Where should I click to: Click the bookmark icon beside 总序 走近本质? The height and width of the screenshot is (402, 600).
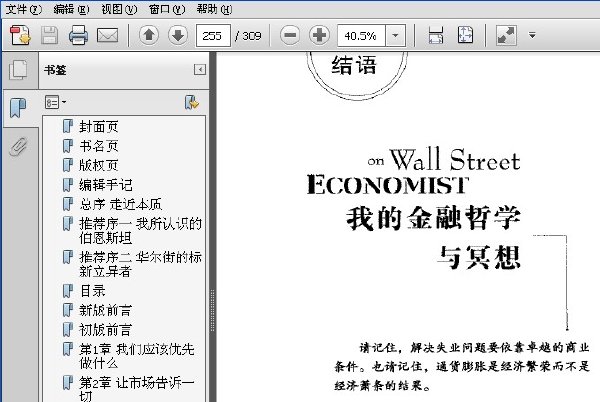pyautogui.click(x=68, y=203)
